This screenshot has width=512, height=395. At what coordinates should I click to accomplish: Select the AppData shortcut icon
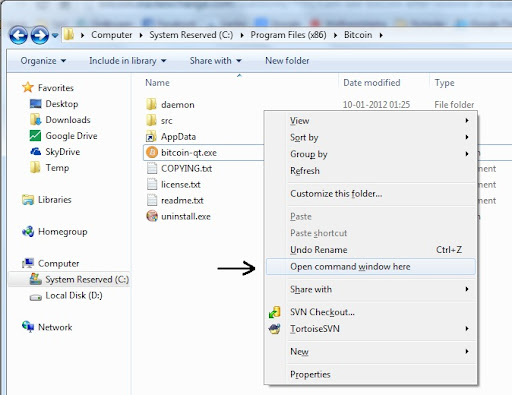point(151,136)
